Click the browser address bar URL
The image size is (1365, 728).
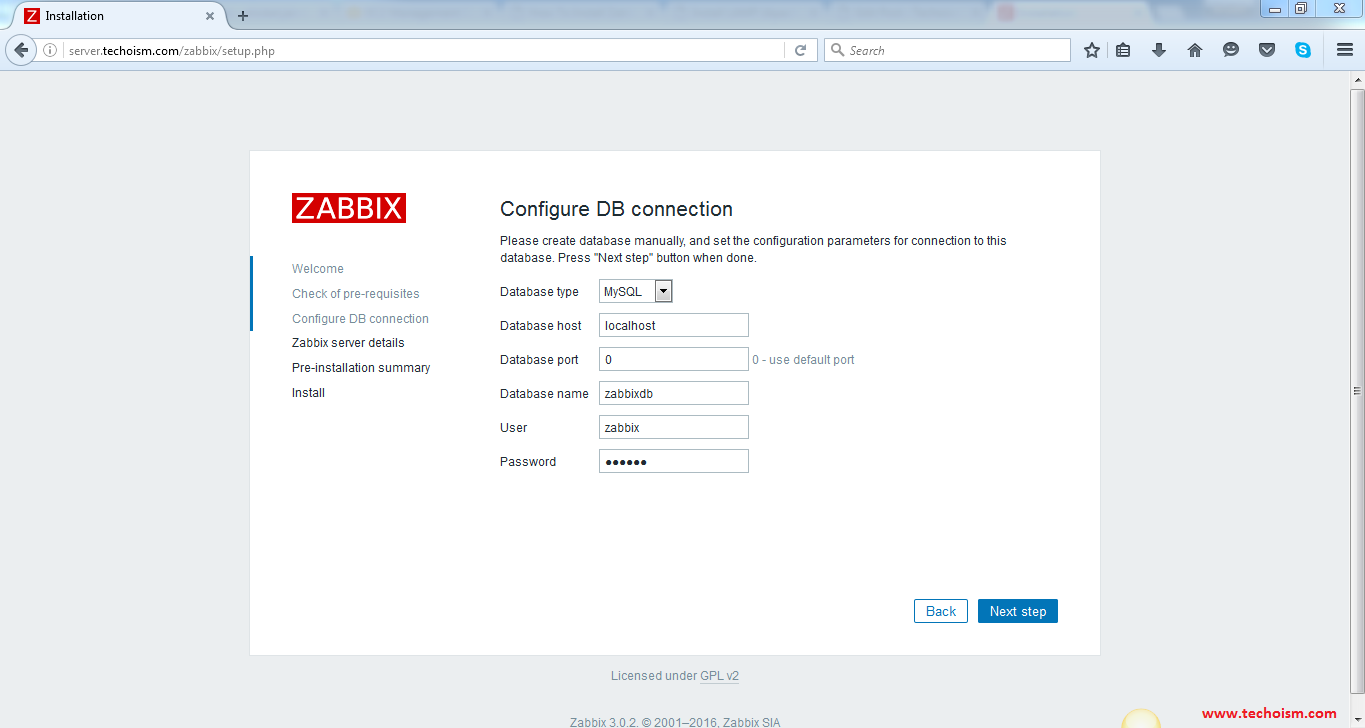425,50
